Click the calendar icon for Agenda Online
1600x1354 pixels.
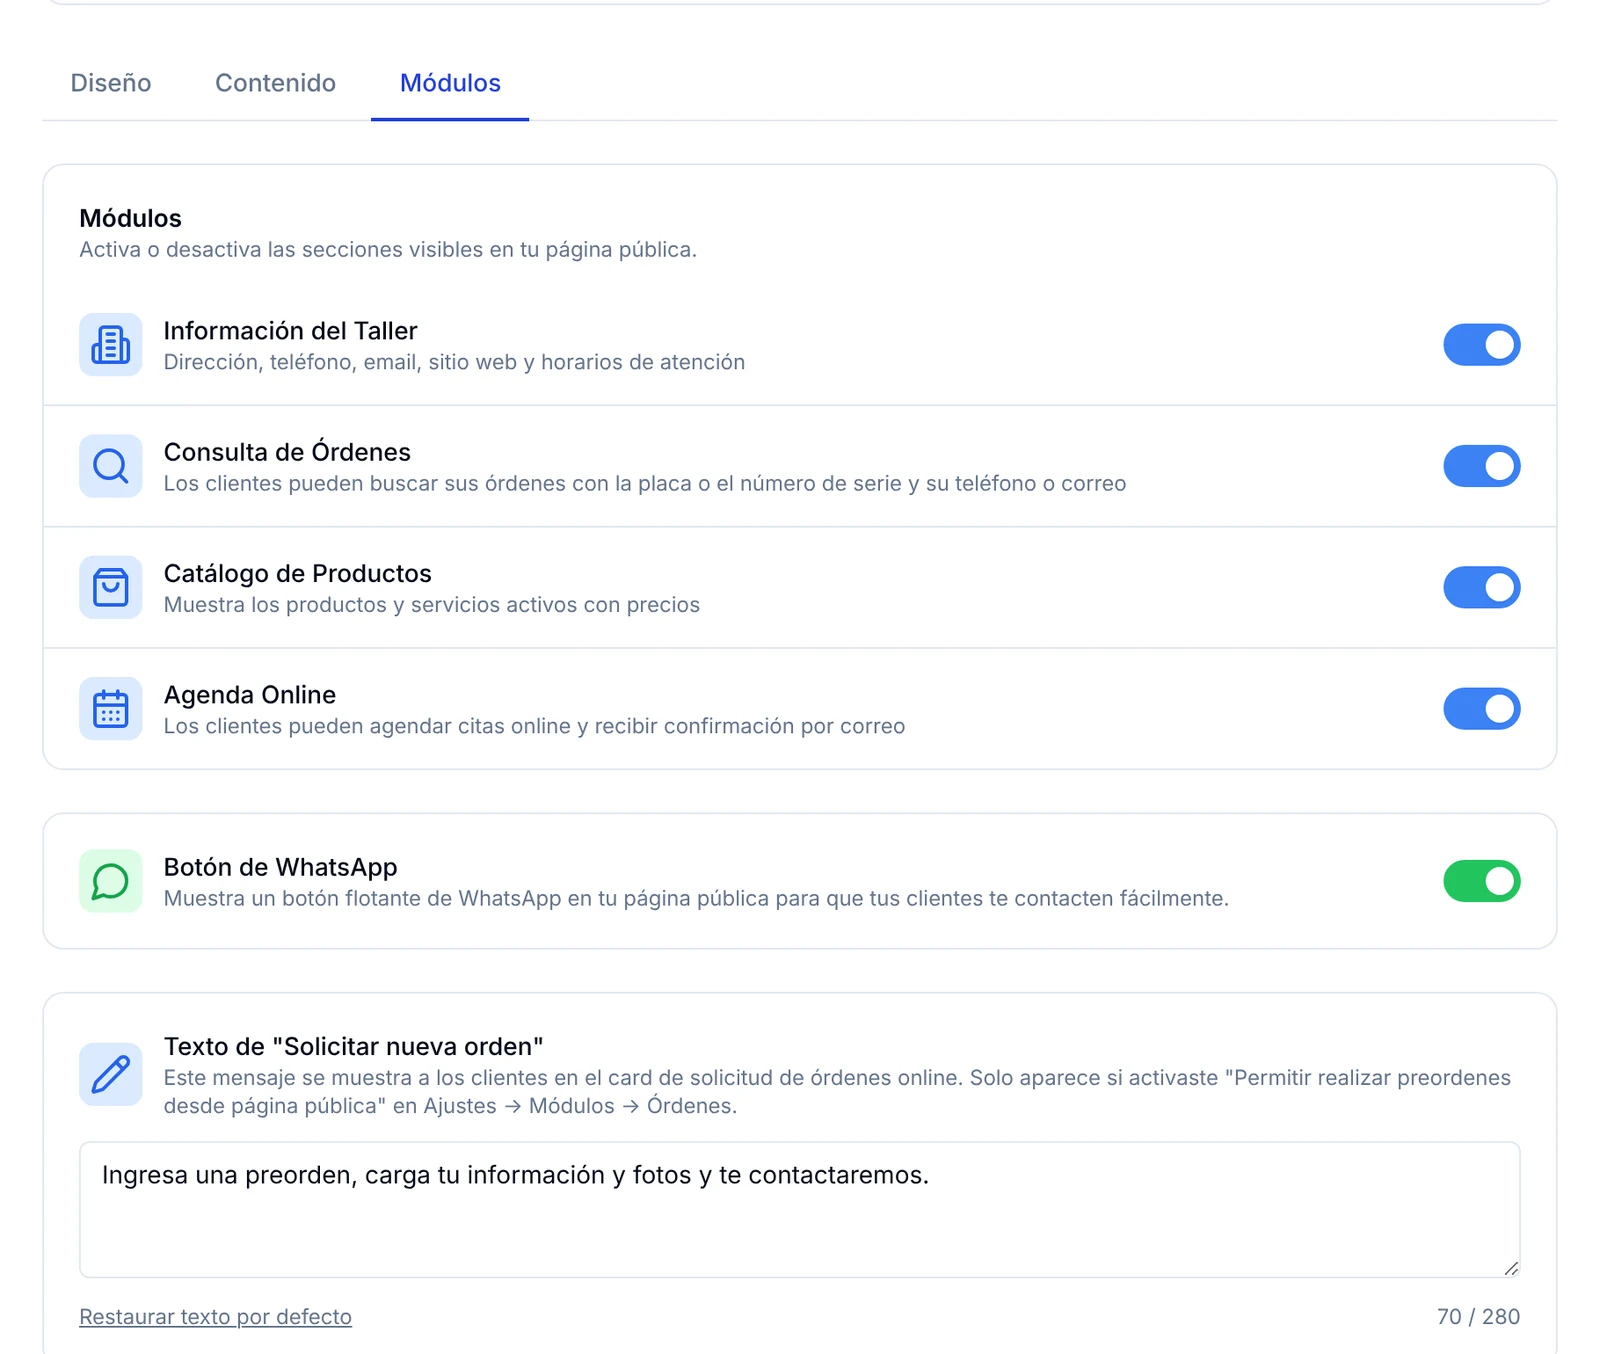(110, 709)
